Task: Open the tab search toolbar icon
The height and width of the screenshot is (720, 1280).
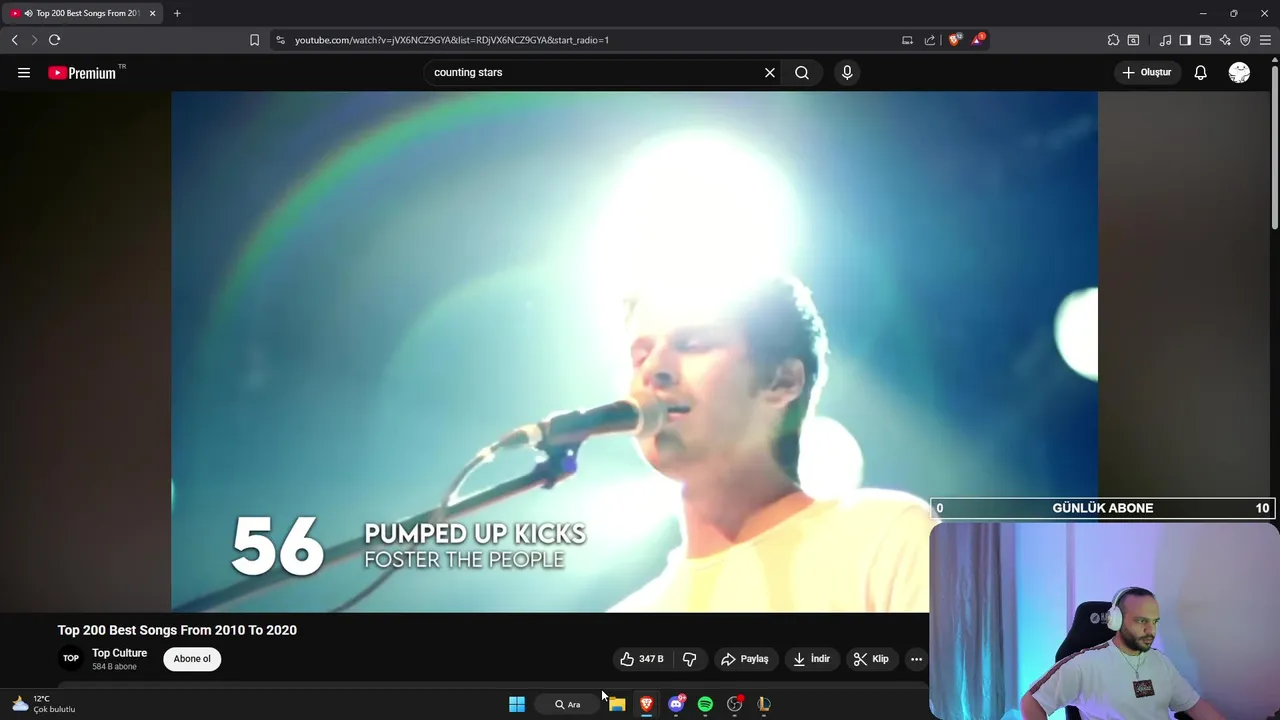Action: point(1133,40)
